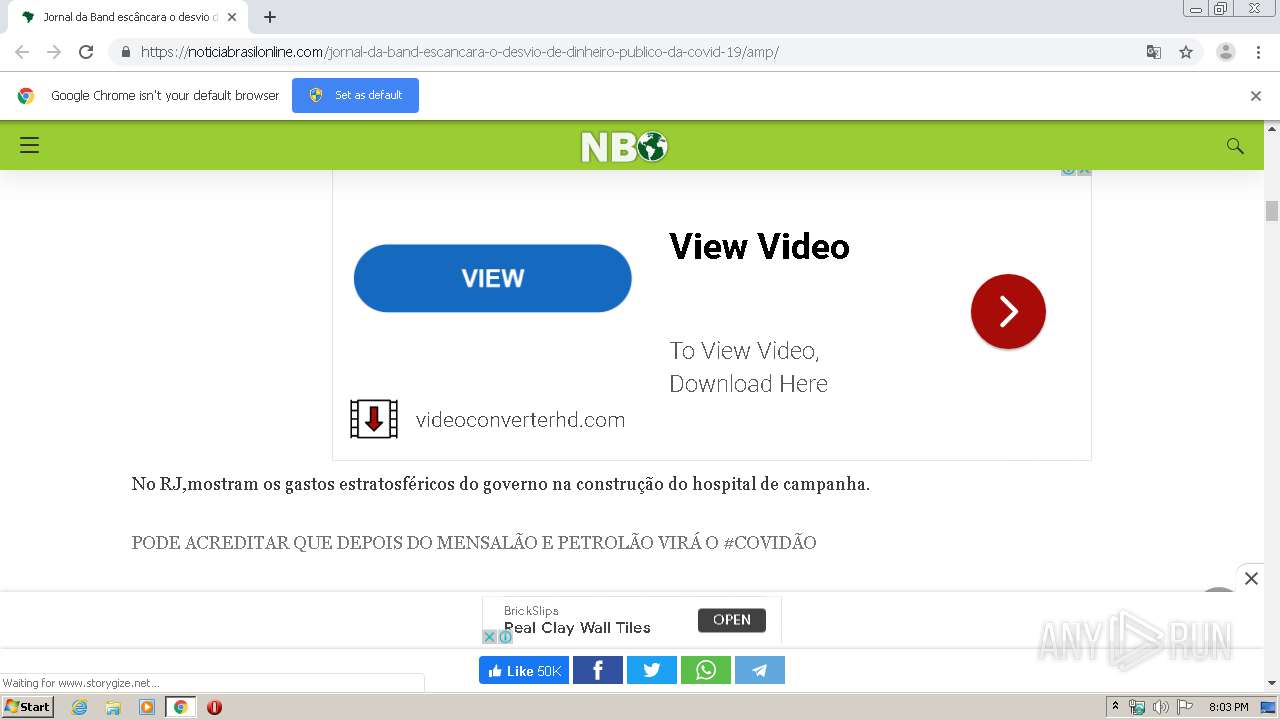Image resolution: width=1280 pixels, height=720 pixels.
Task: Open Chrome profile avatar
Action: (x=1226, y=52)
